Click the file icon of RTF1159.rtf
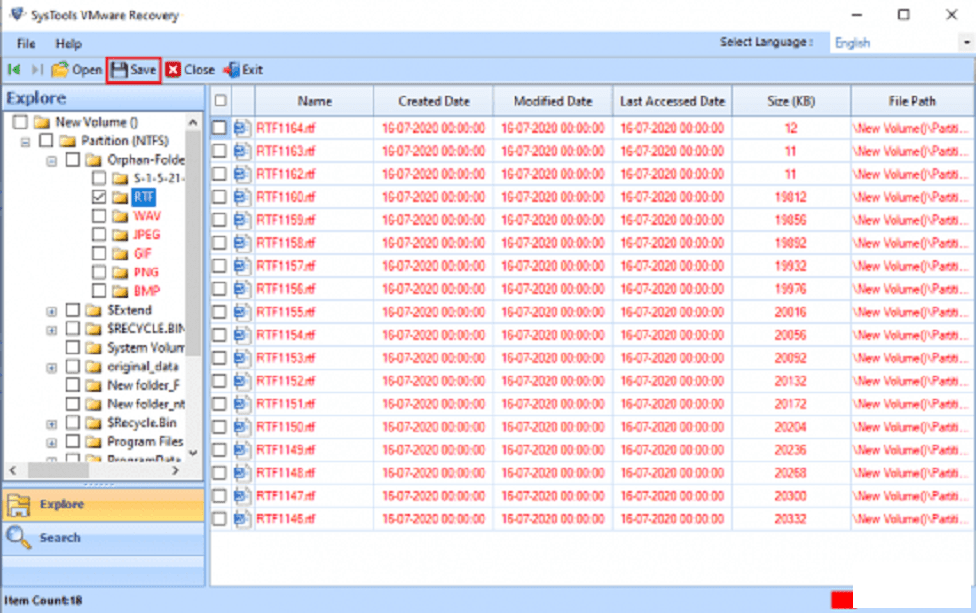The height and width of the screenshot is (613, 976). tap(242, 220)
